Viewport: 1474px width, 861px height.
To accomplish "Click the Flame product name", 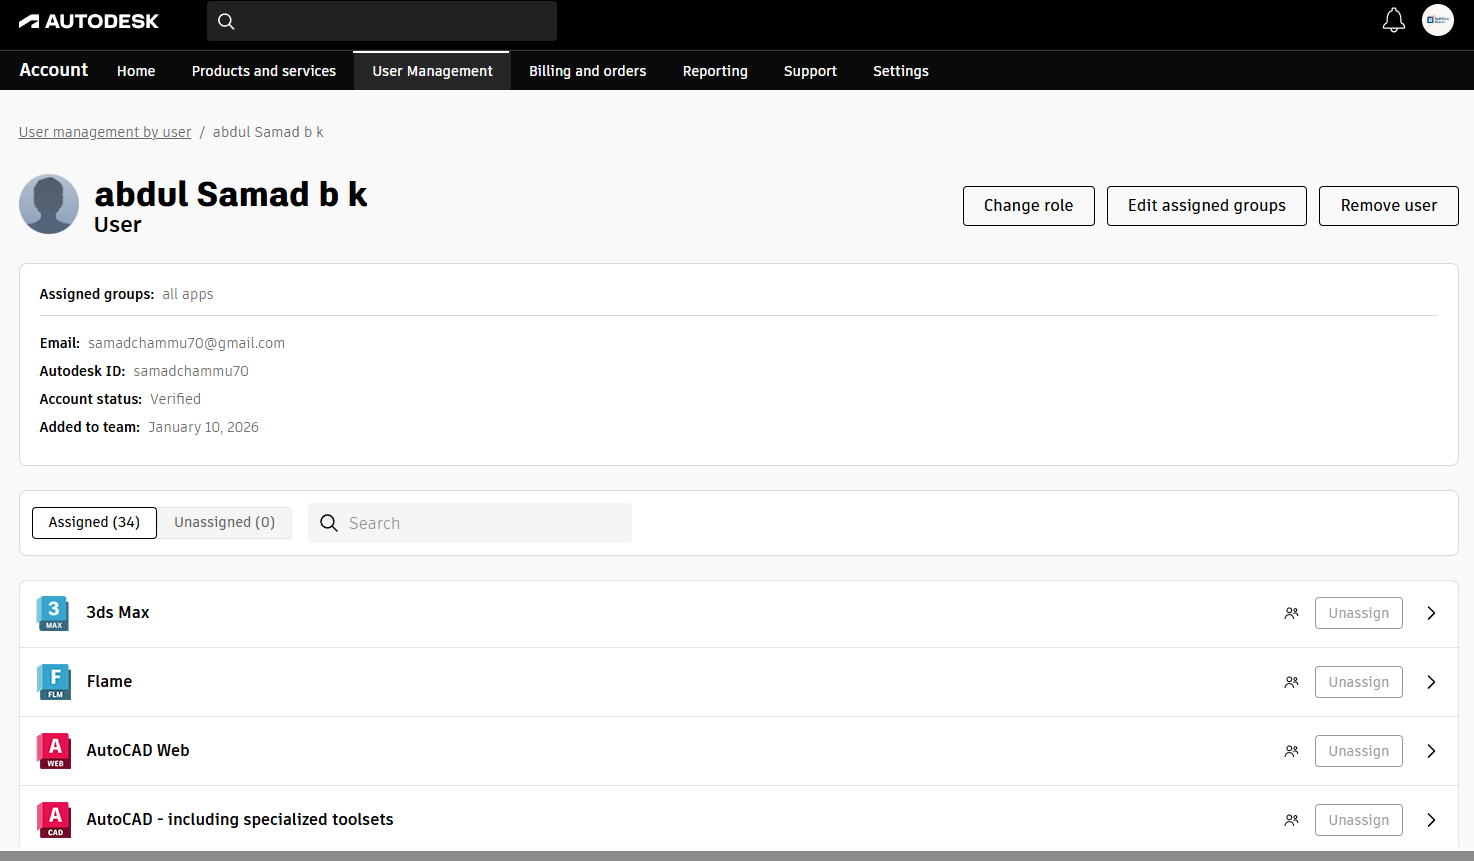I will click(109, 682).
